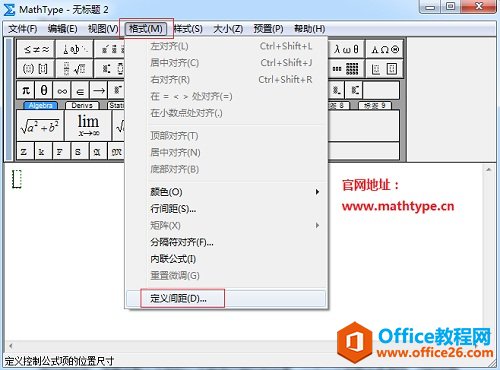Open the matrix templates palette
Viewport: 500px width, 370px height.
tap(346, 69)
